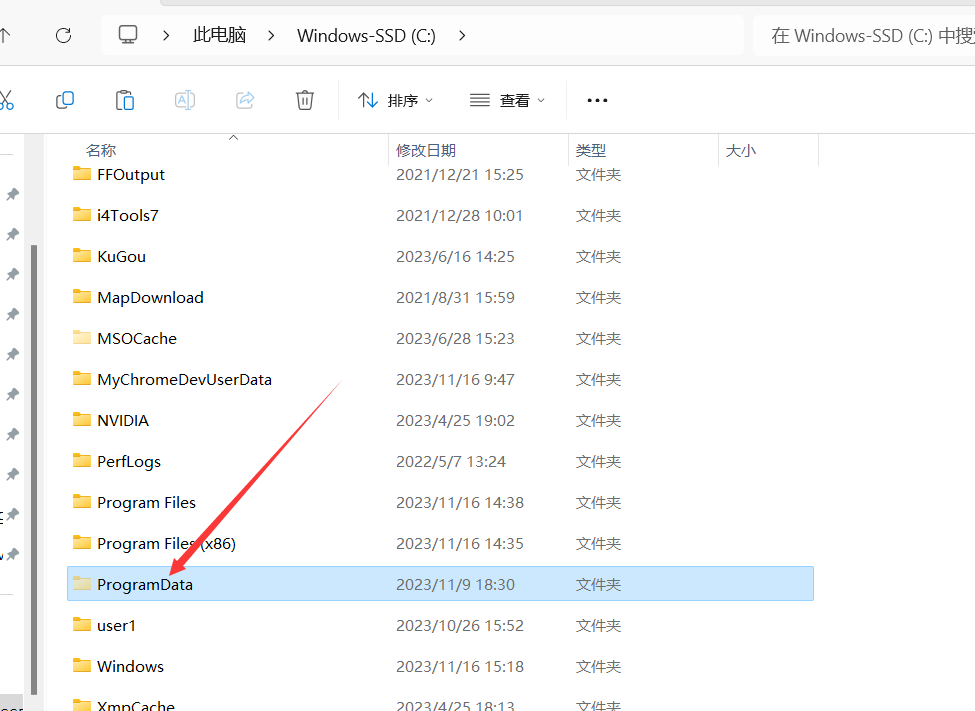Paste using the clipboard Paste icon

coord(124,100)
